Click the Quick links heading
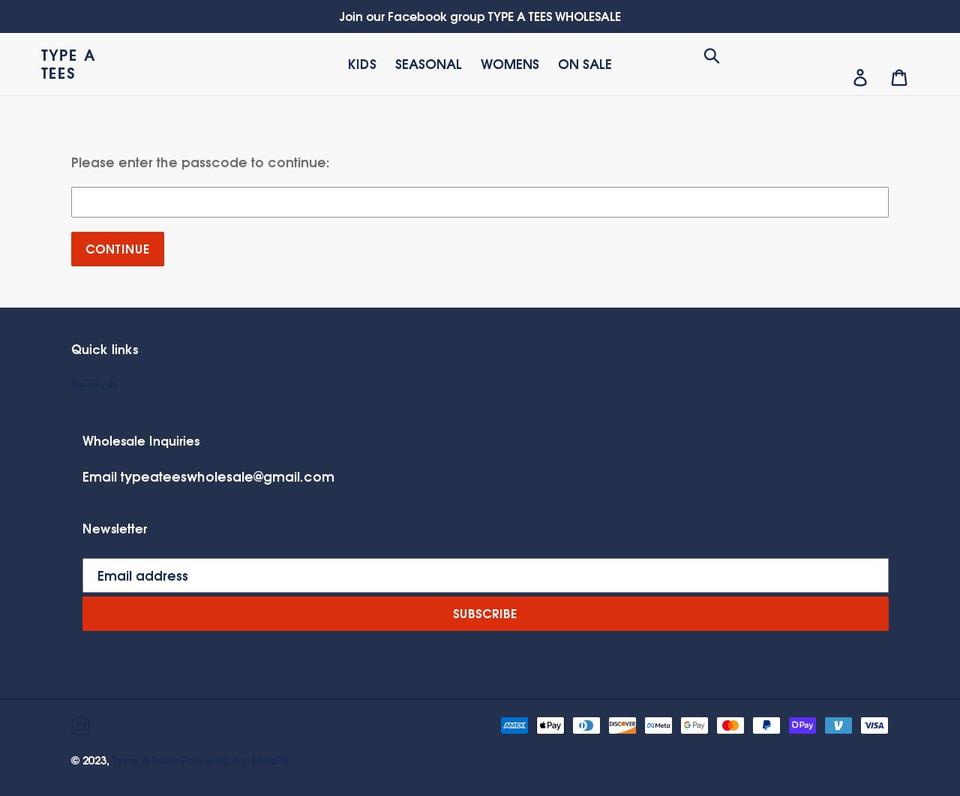 (105, 350)
